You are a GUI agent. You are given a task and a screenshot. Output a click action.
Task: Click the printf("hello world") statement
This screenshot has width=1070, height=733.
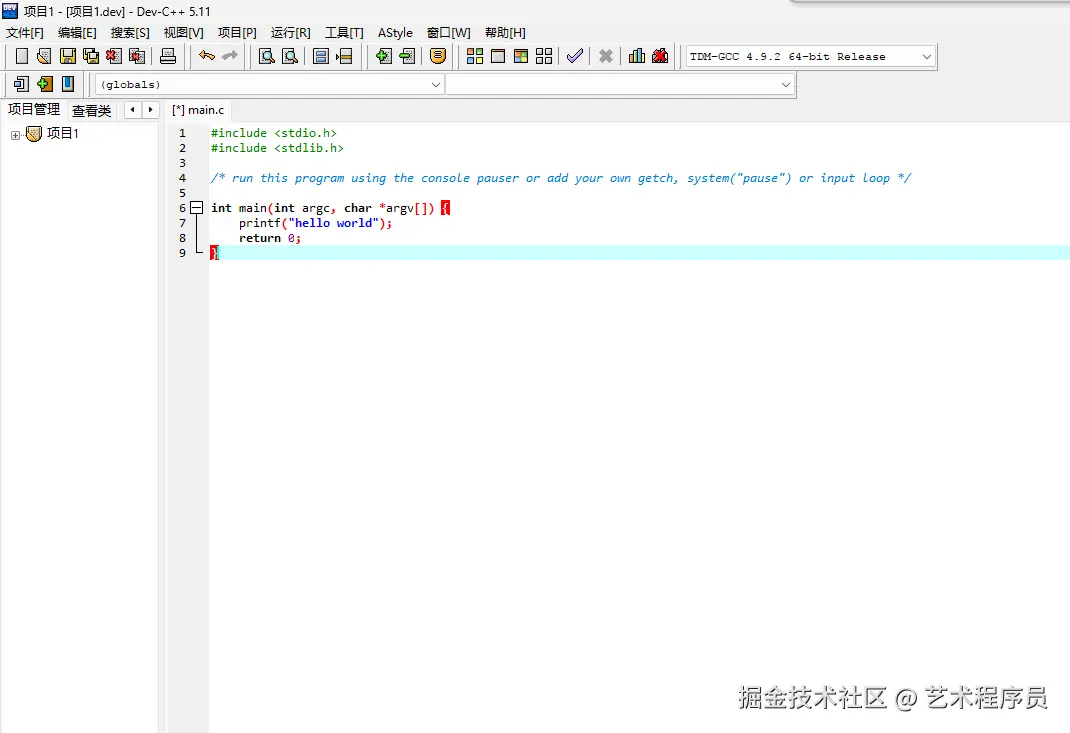(x=315, y=223)
